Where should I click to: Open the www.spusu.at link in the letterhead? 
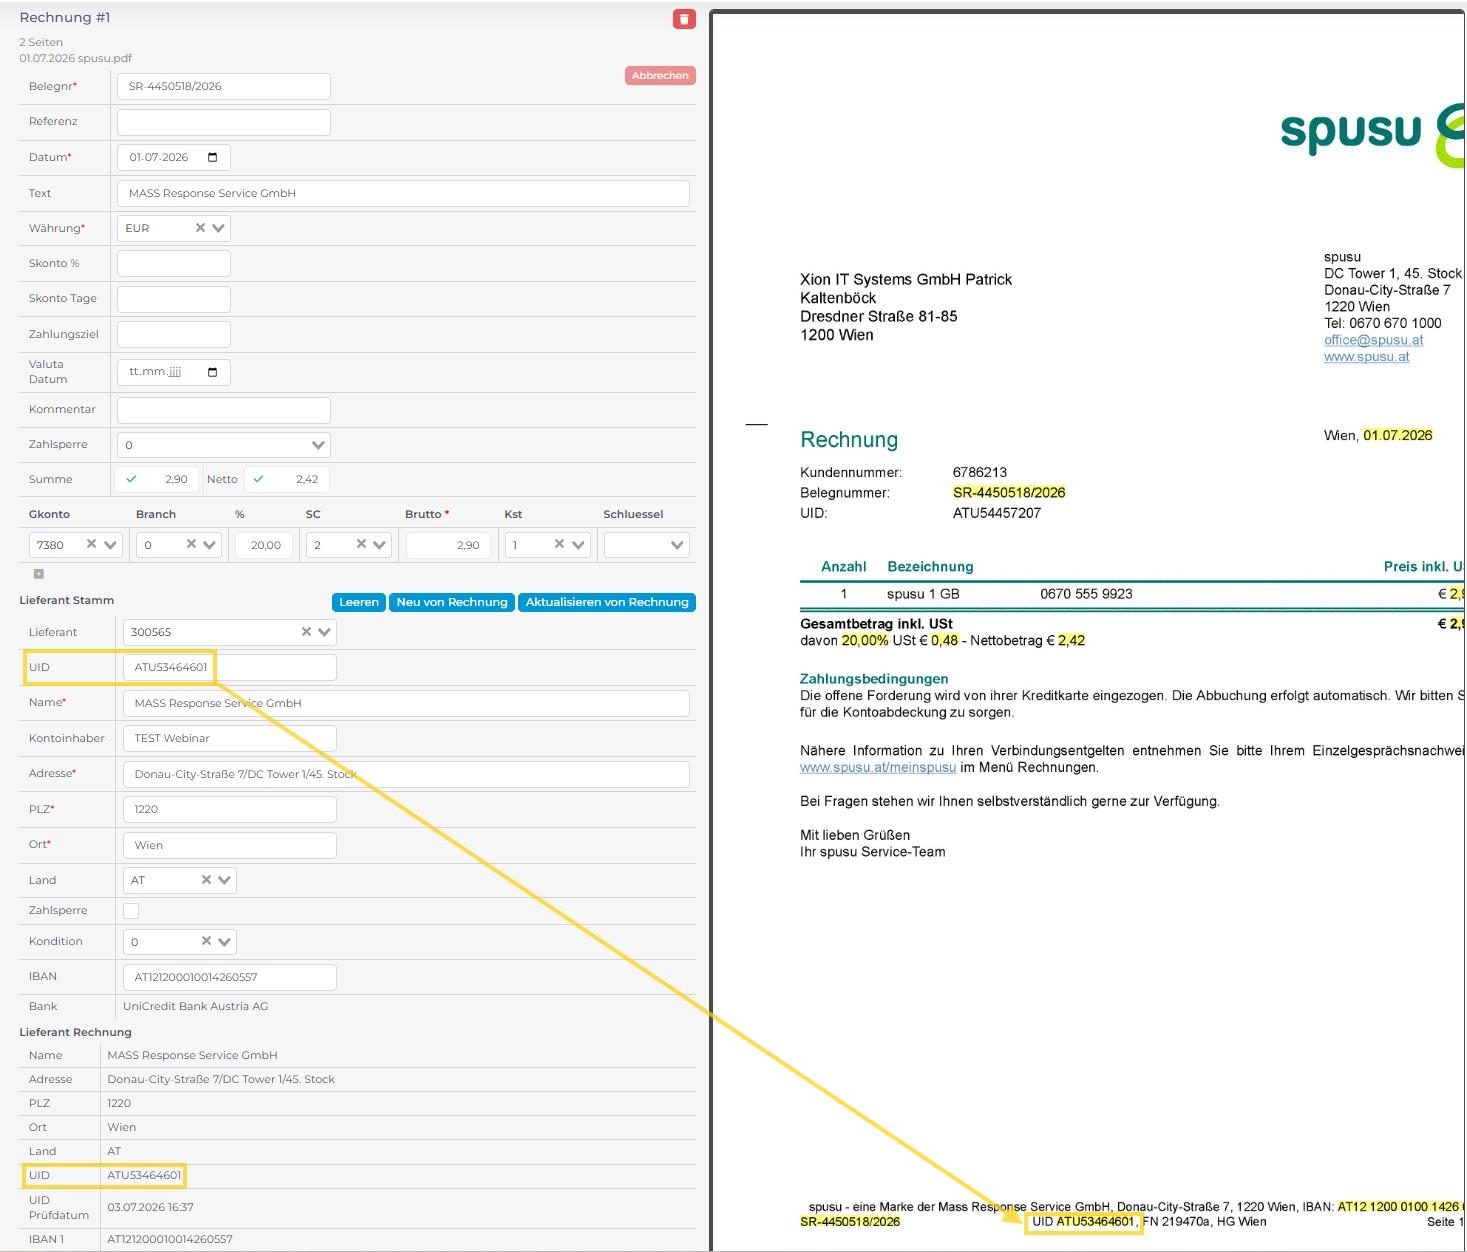[1366, 357]
